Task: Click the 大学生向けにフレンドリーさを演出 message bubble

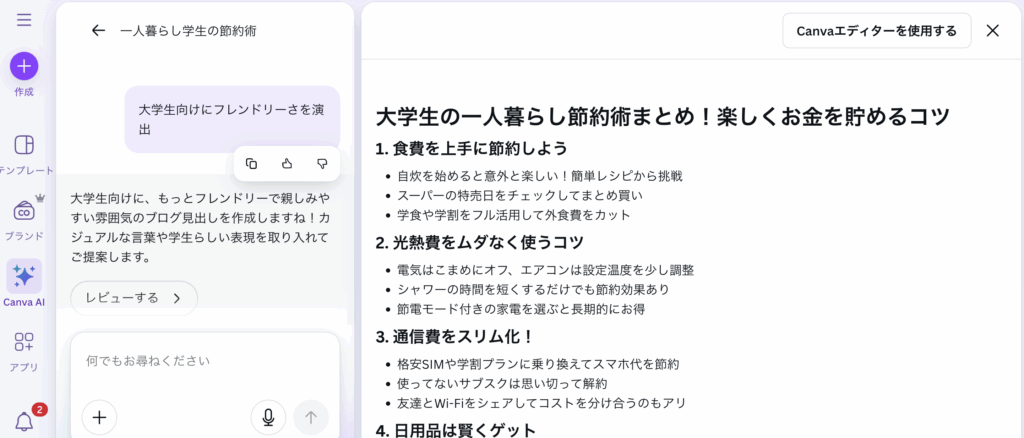Action: pos(231,119)
